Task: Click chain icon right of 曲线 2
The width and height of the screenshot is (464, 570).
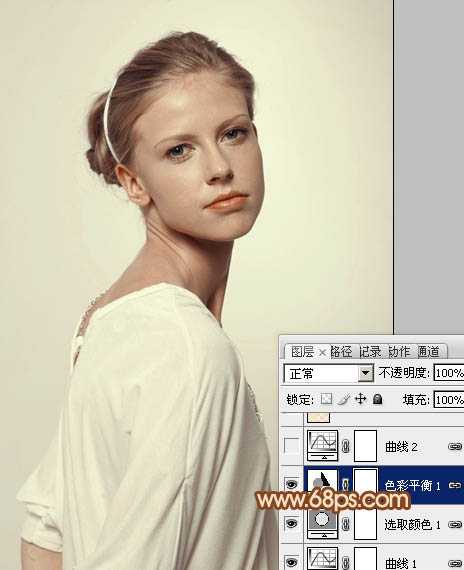Action: click(x=455, y=446)
